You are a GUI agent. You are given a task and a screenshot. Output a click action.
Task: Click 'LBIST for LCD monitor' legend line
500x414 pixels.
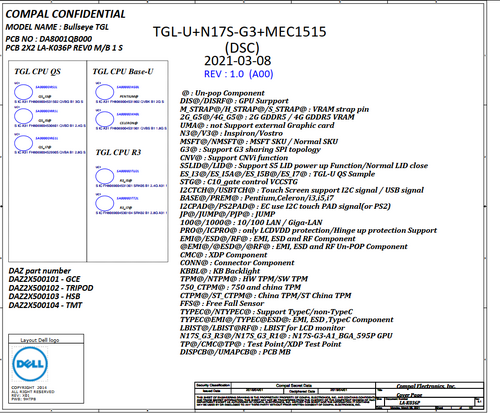click(x=262, y=328)
